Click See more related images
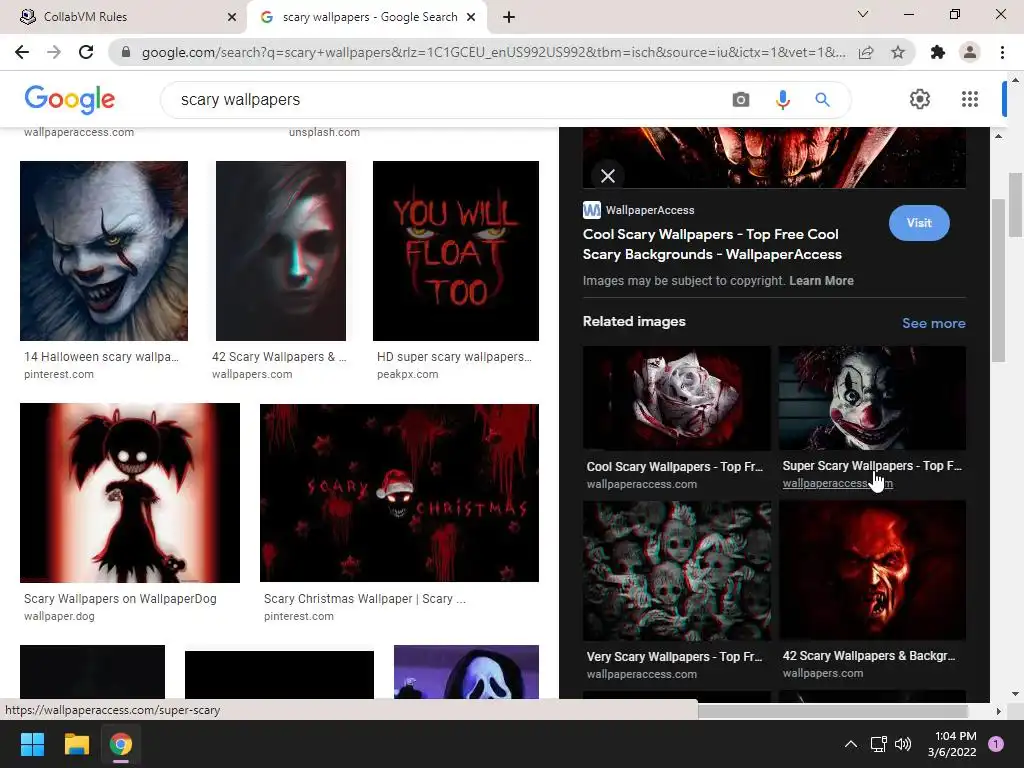Screen dimensions: 1024x768 (x=933, y=323)
